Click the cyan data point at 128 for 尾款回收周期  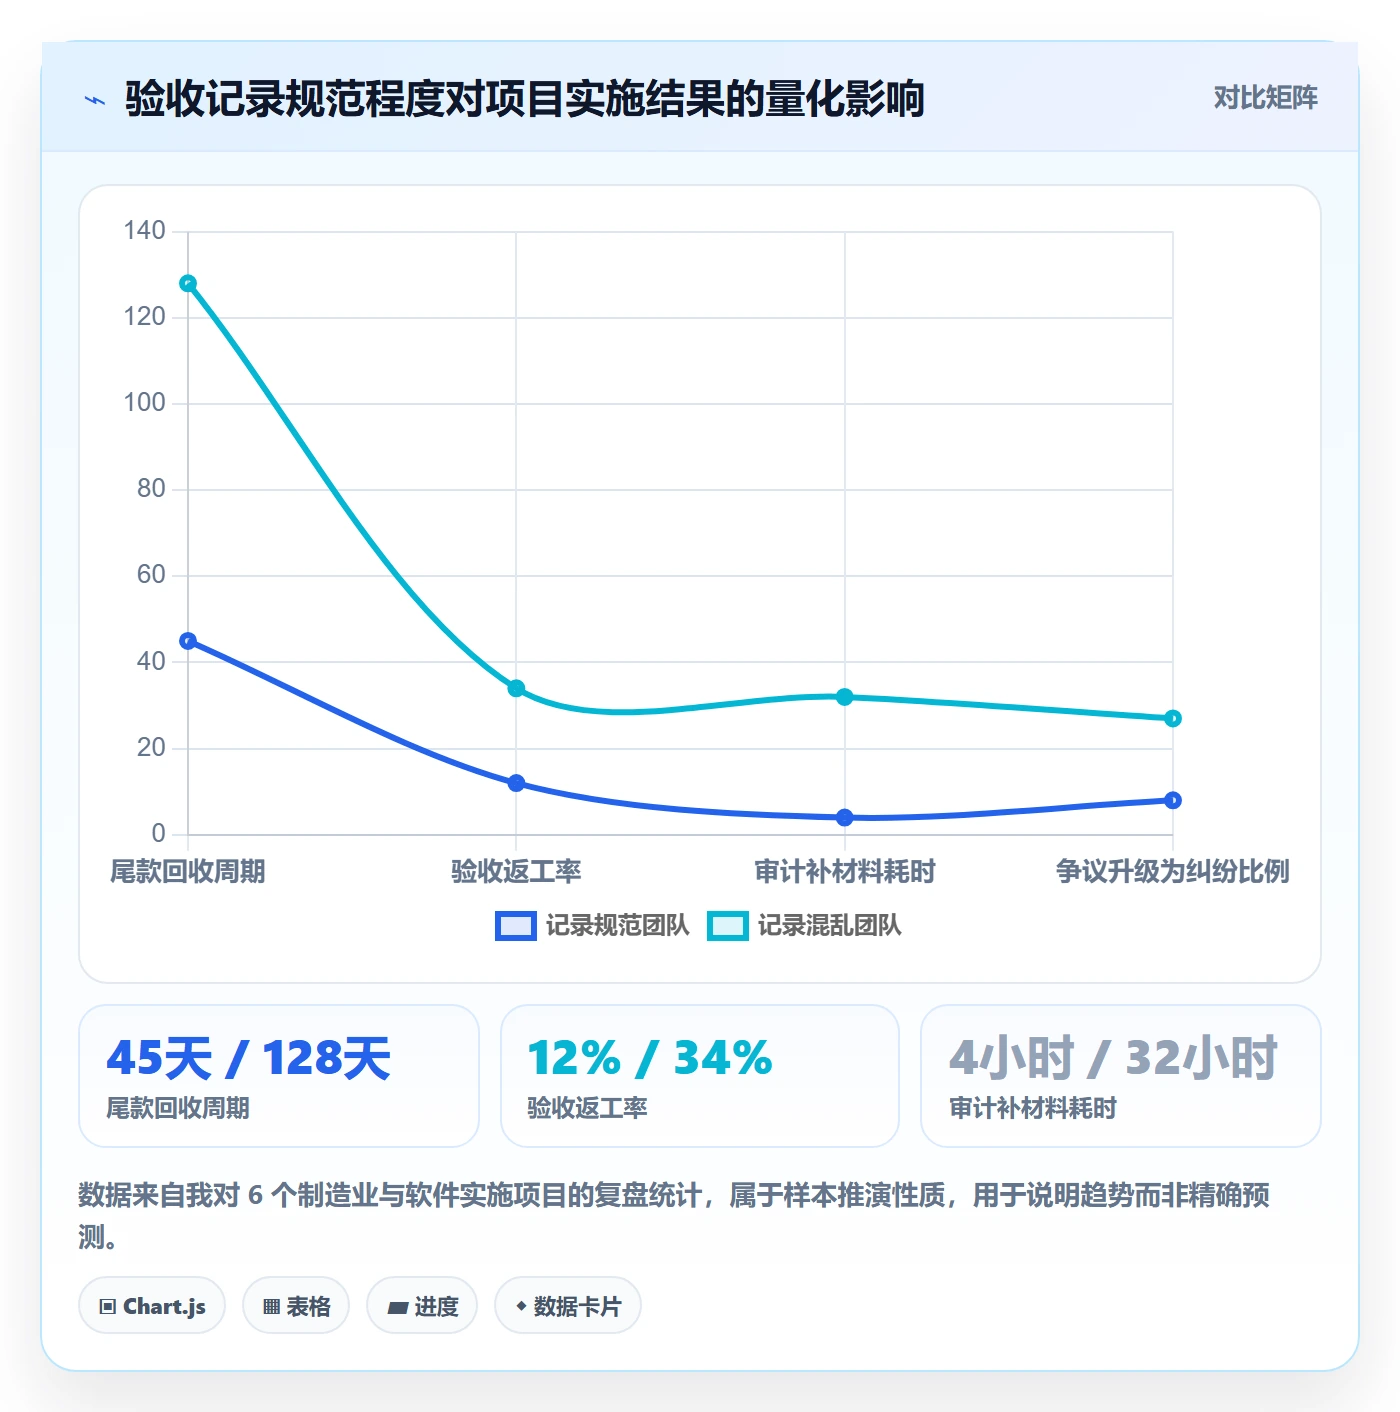pos(188,284)
